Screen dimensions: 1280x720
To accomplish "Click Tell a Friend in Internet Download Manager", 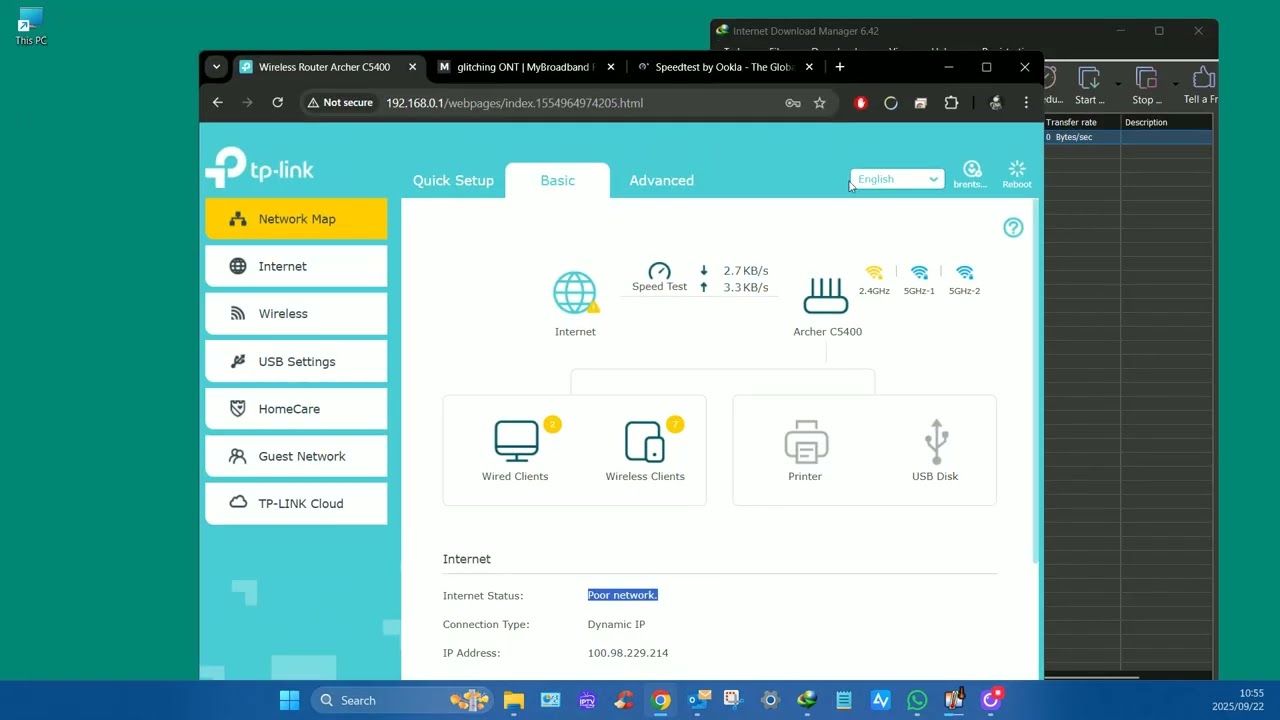I will [1201, 85].
